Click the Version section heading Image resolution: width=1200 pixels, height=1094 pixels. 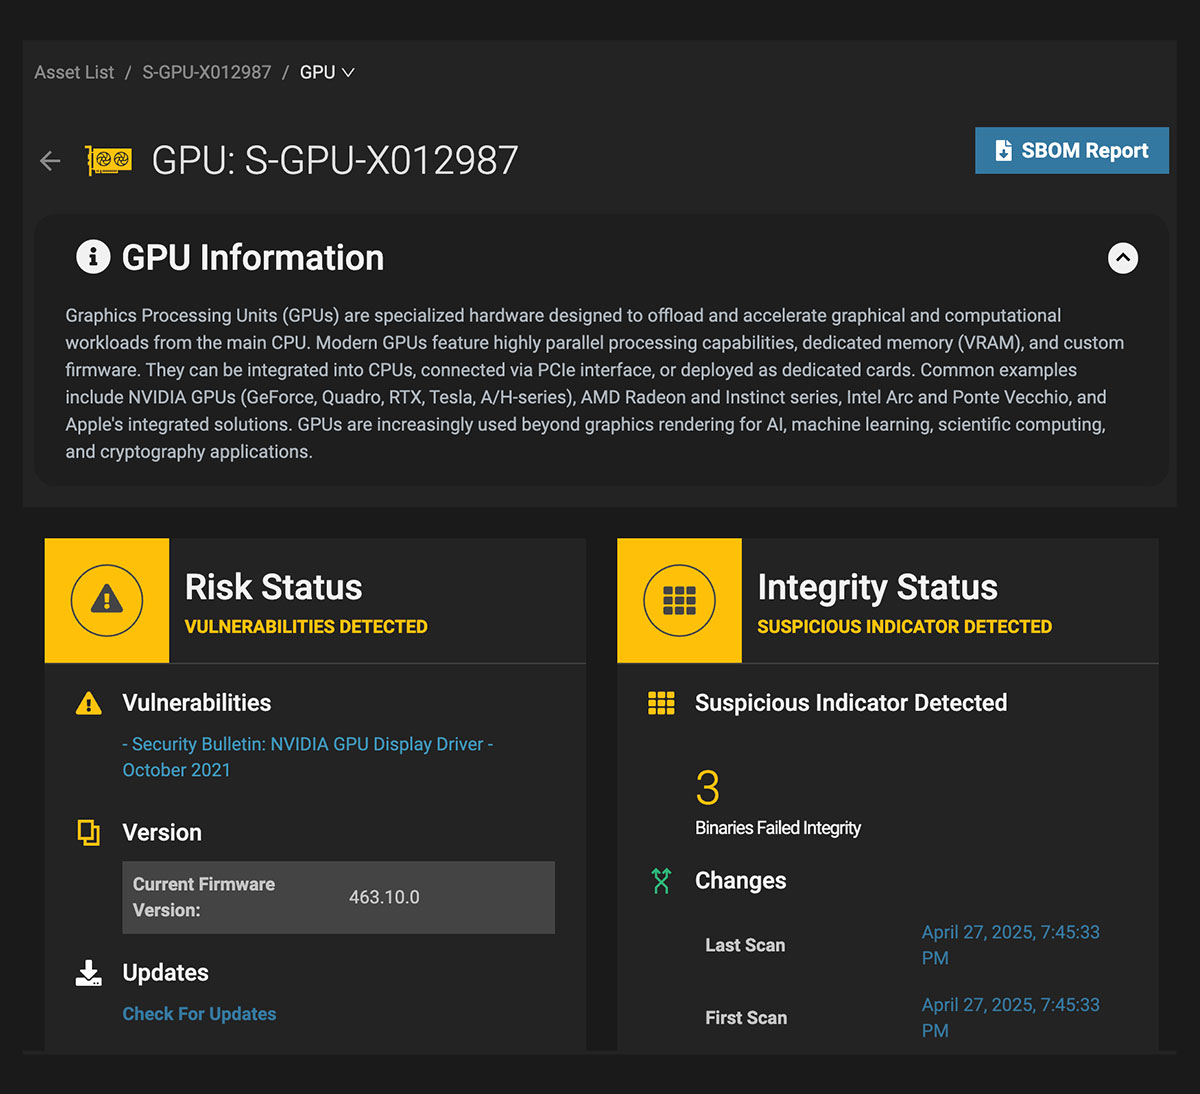coord(162,832)
